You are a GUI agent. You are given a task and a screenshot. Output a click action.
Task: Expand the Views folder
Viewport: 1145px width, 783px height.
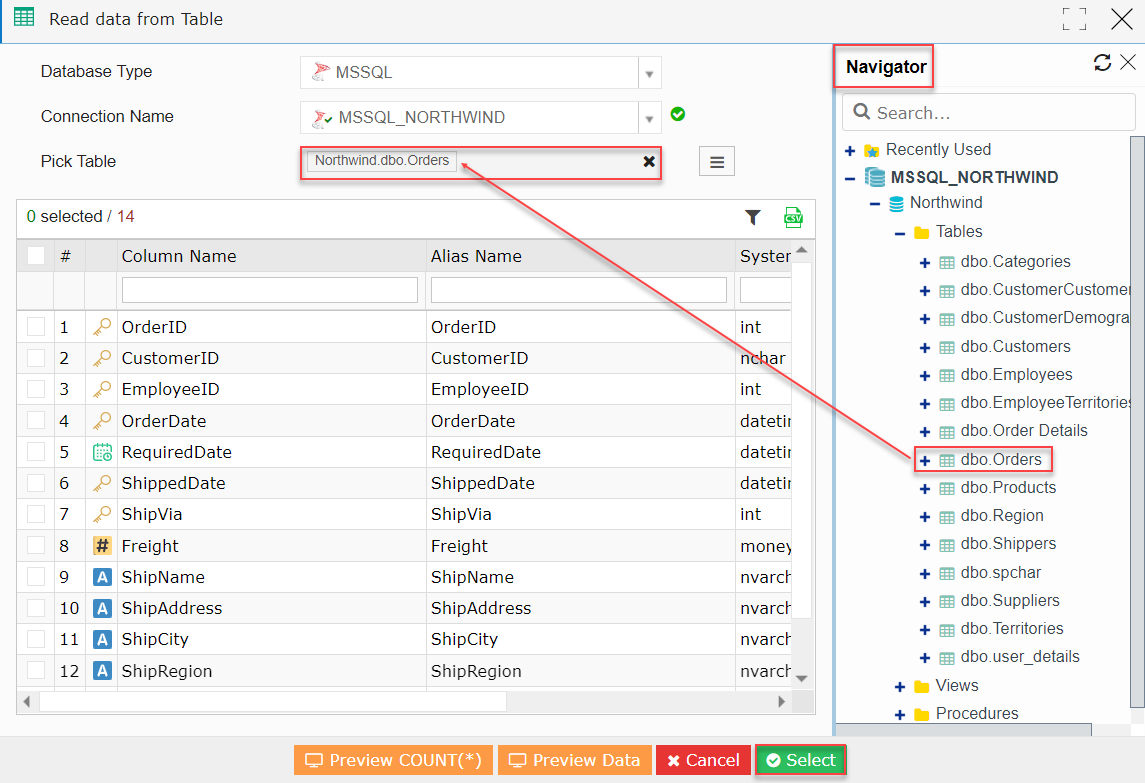900,687
